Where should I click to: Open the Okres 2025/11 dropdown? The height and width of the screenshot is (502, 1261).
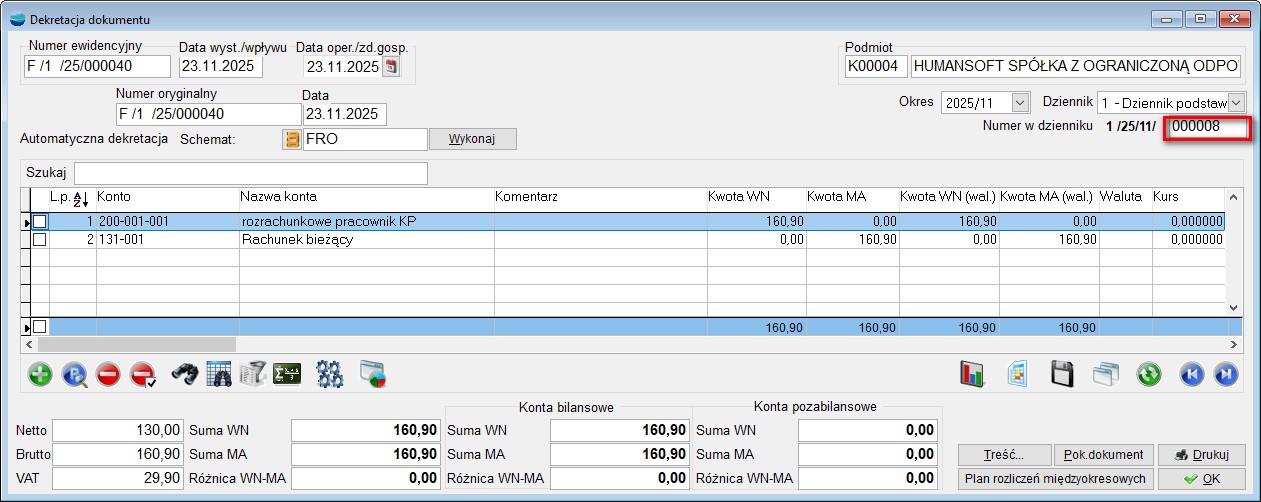tap(1020, 102)
